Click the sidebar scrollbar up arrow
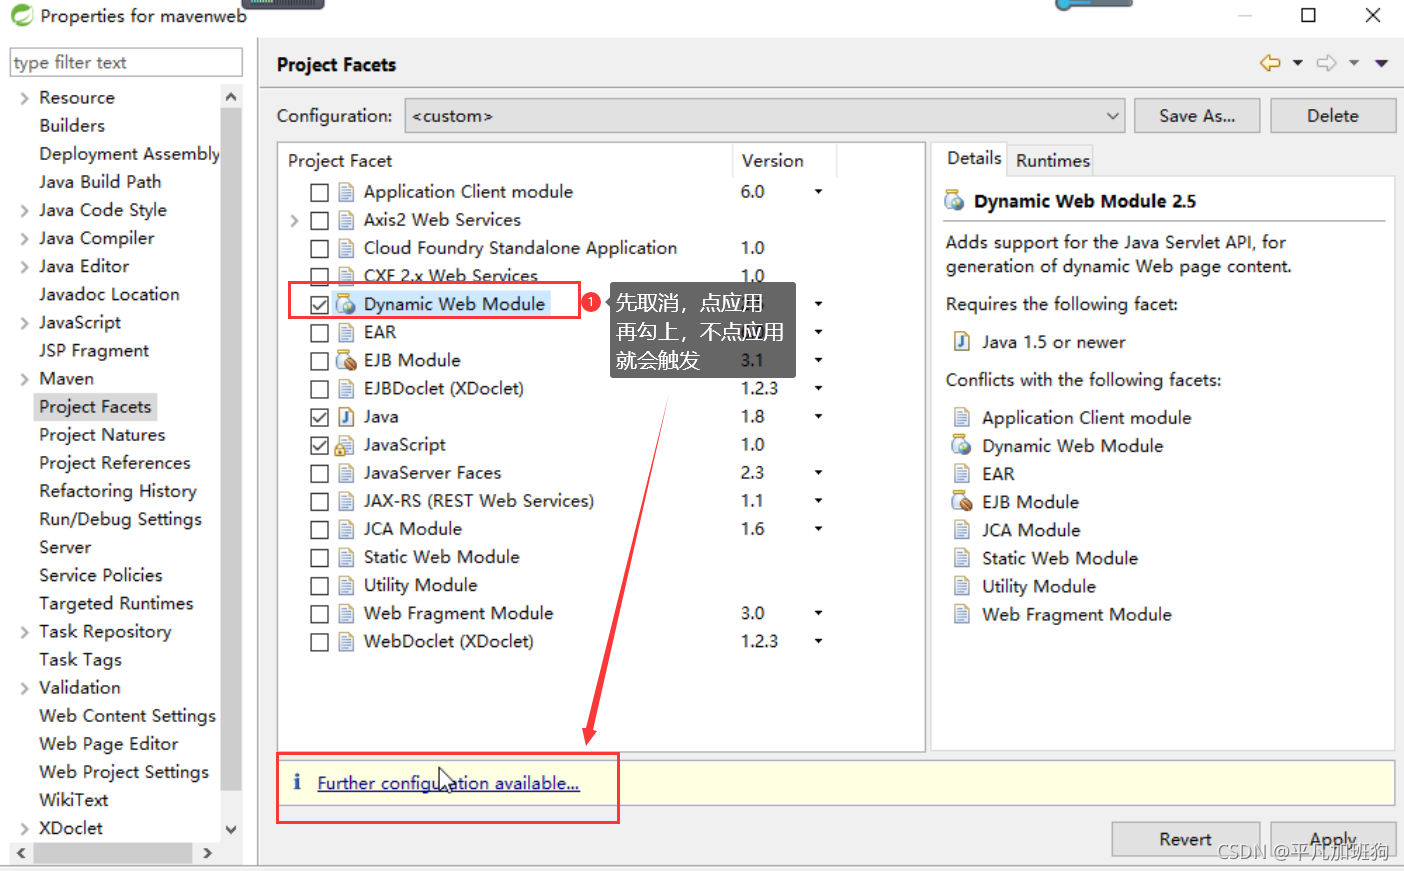Screen dimensions: 1404x871 coord(231,97)
